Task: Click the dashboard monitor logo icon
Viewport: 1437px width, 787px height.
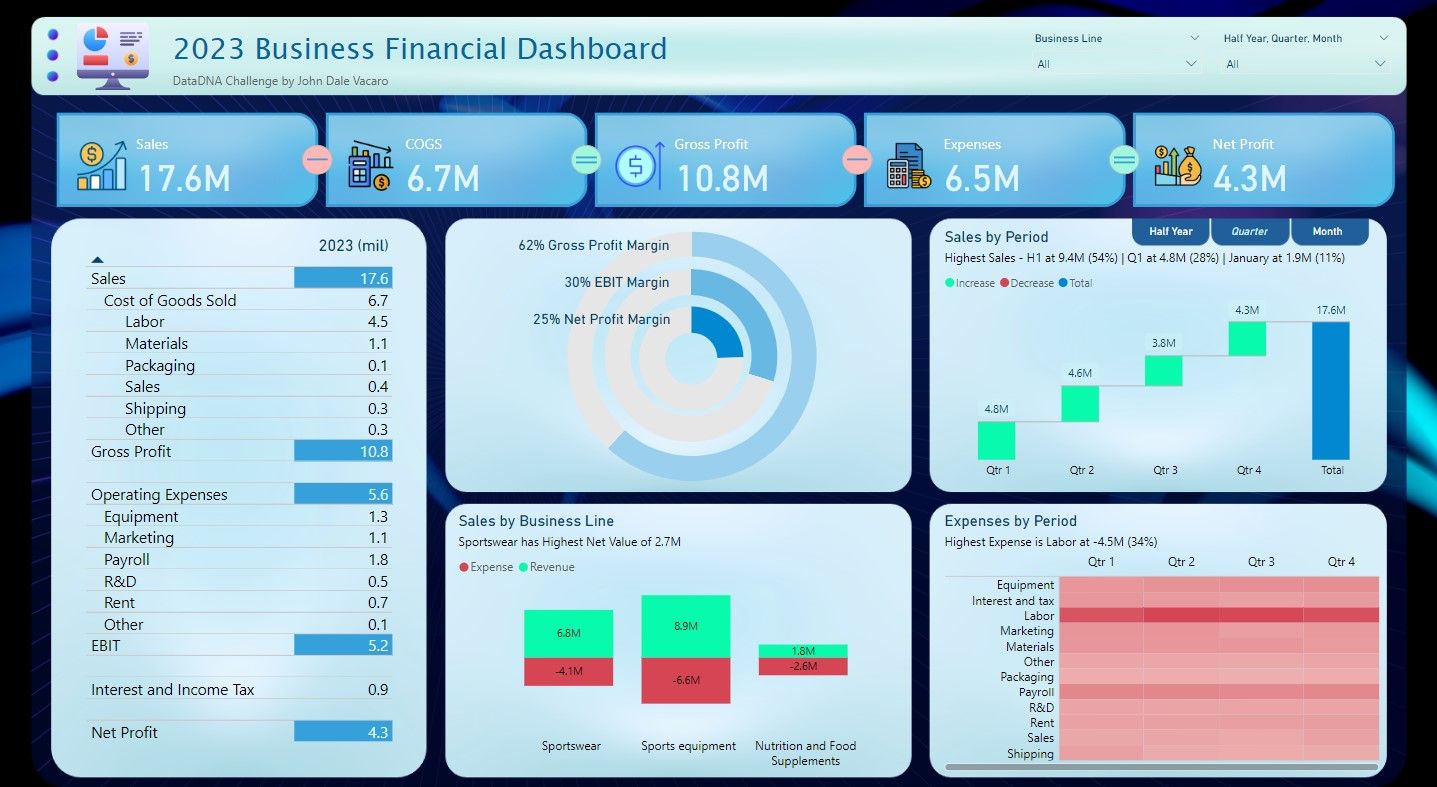Action: (111, 55)
